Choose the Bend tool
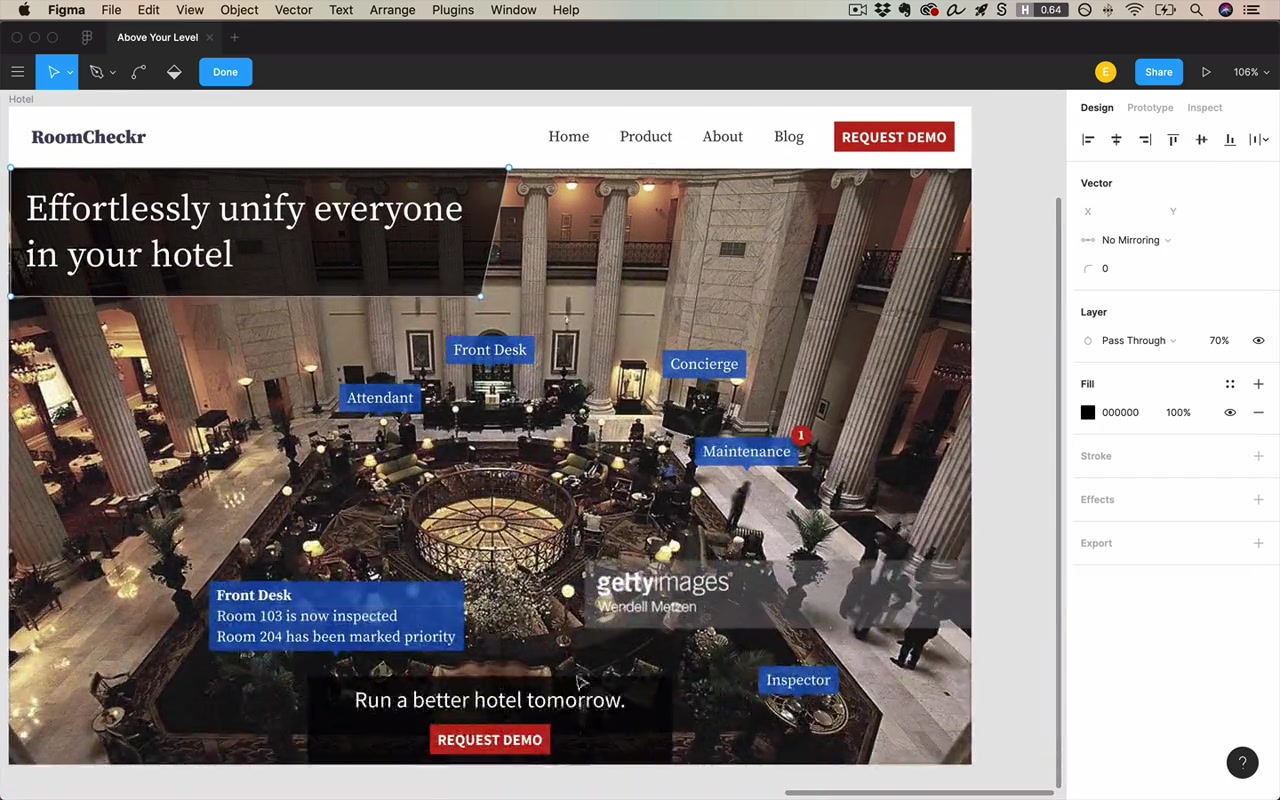 click(138, 72)
